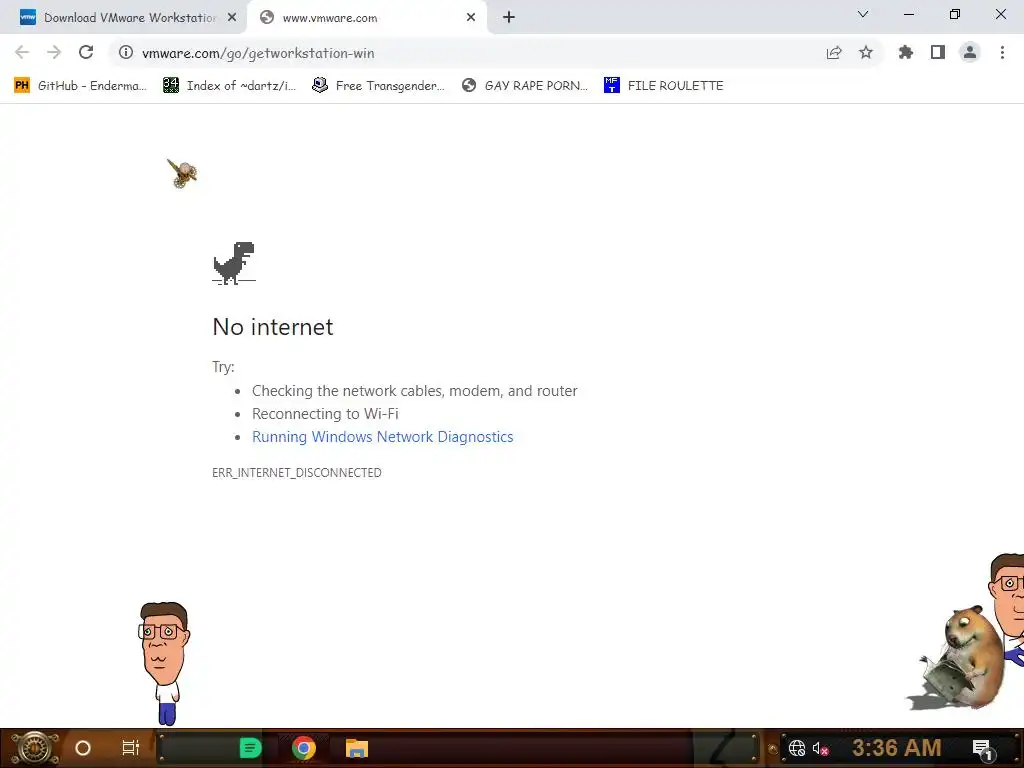Open FILE ROULETTE bookmark

pyautogui.click(x=664, y=86)
